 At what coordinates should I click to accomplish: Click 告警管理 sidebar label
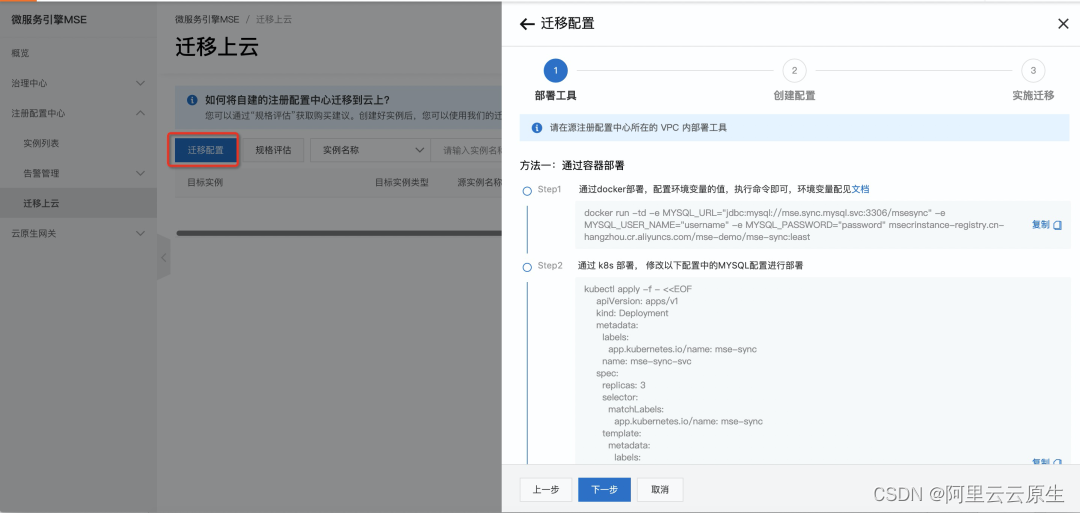coord(41,173)
